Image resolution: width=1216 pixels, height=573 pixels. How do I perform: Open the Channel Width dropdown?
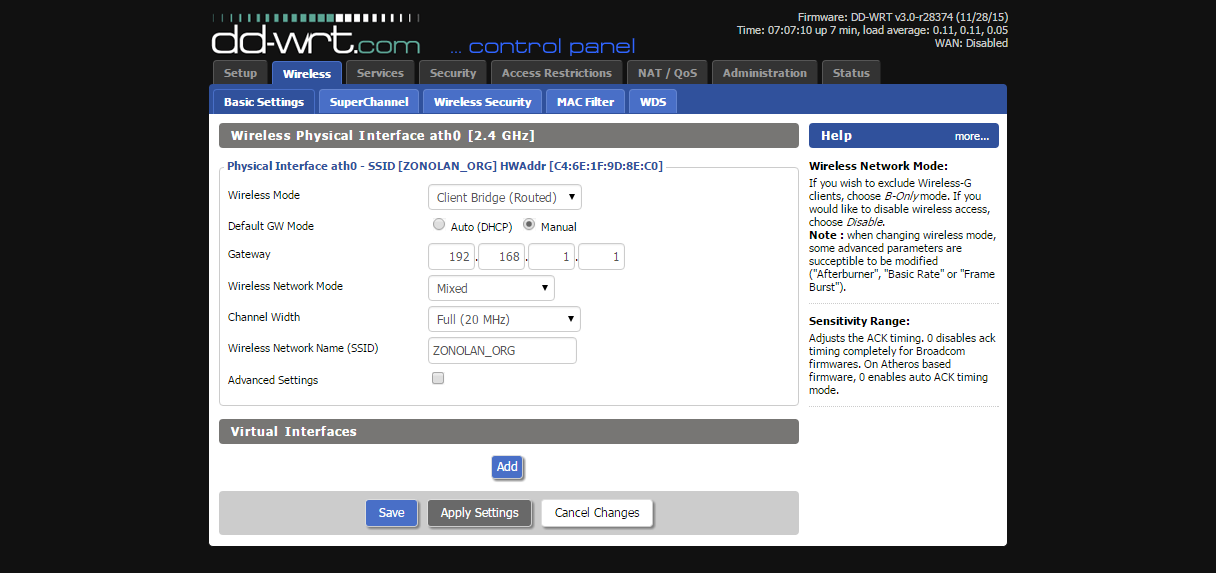coord(504,319)
